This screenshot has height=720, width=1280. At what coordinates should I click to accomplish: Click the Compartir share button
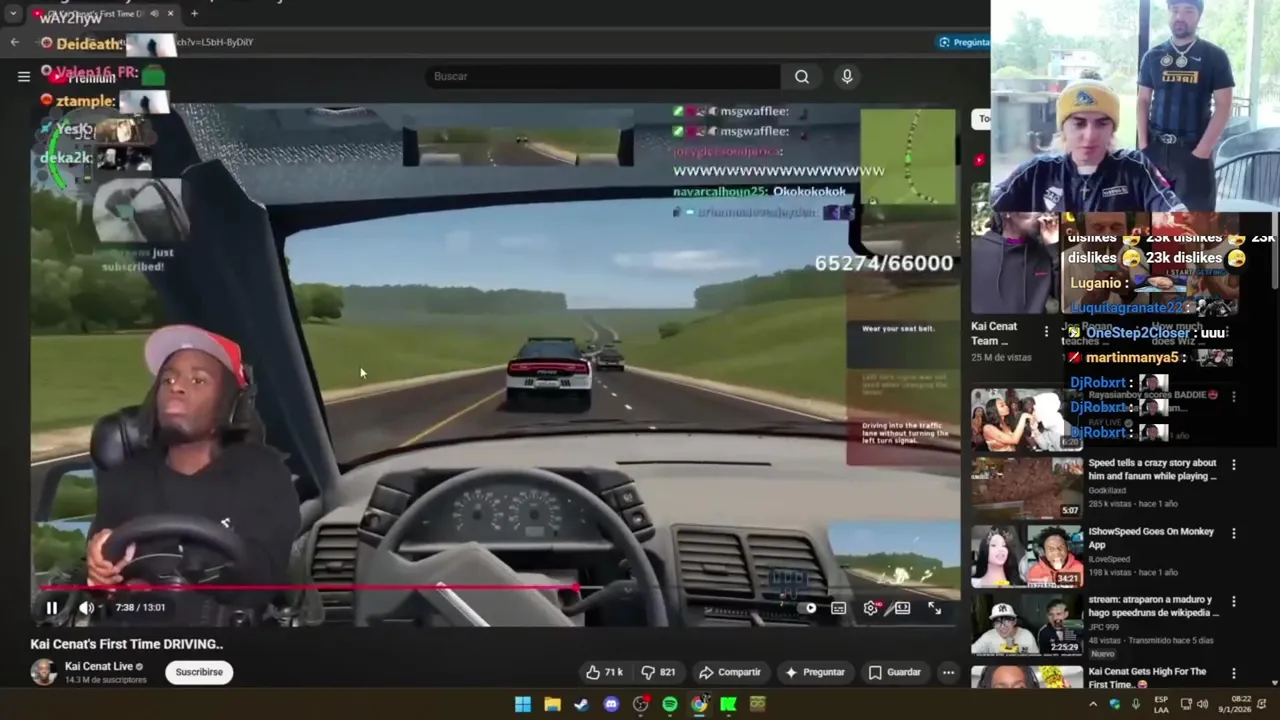(x=730, y=672)
